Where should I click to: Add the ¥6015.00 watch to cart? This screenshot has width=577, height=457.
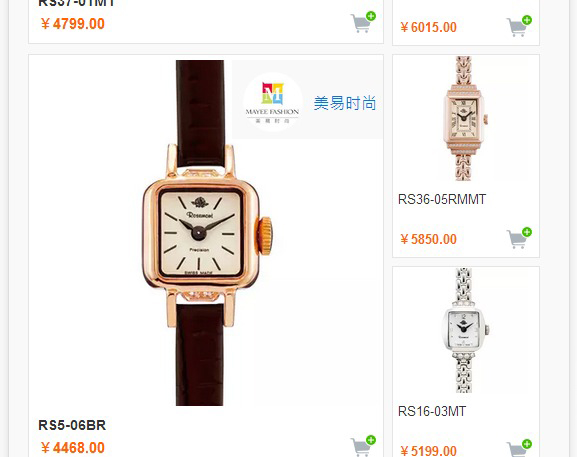tap(519, 26)
